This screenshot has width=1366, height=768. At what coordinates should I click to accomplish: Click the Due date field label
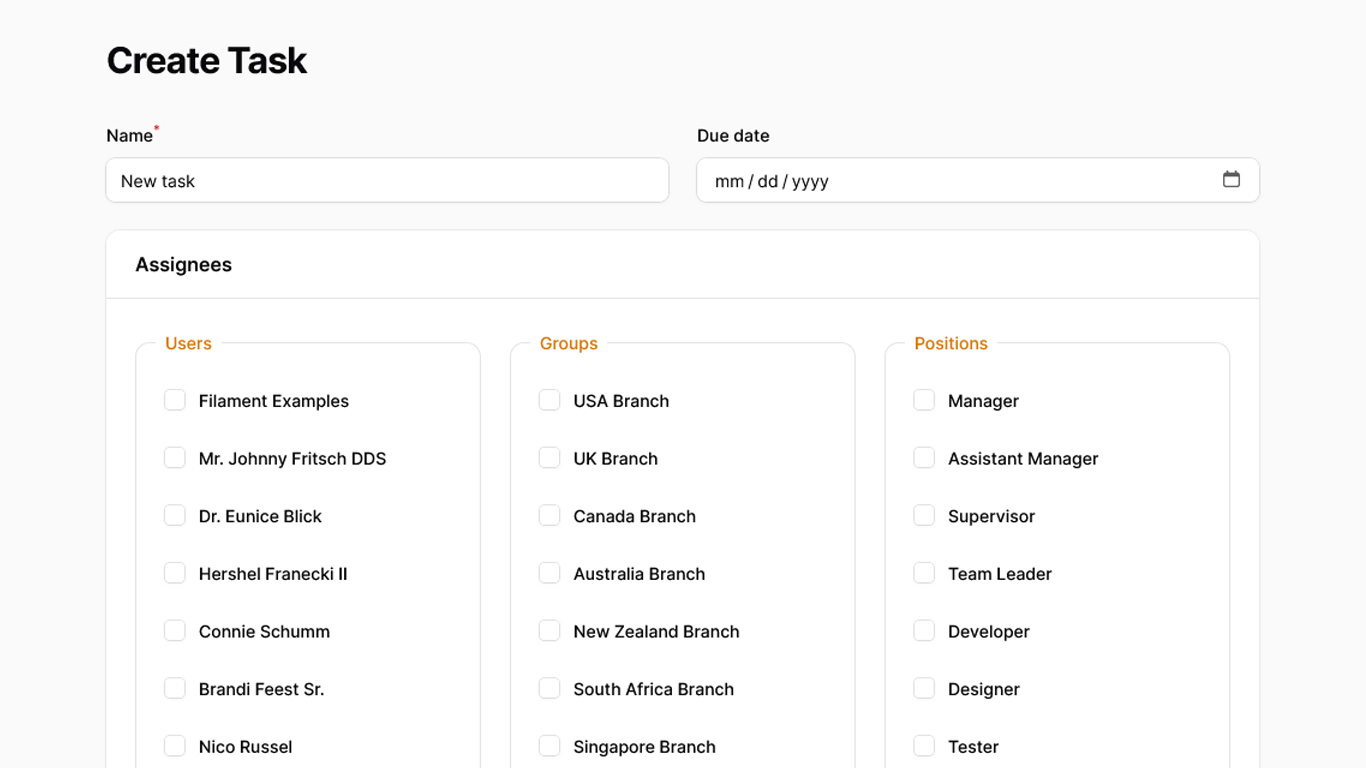click(733, 135)
